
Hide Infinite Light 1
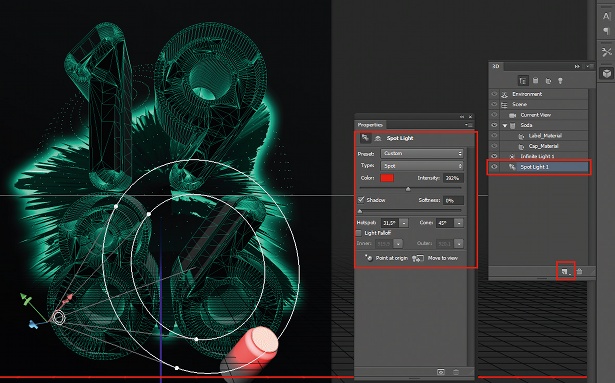tap(494, 156)
